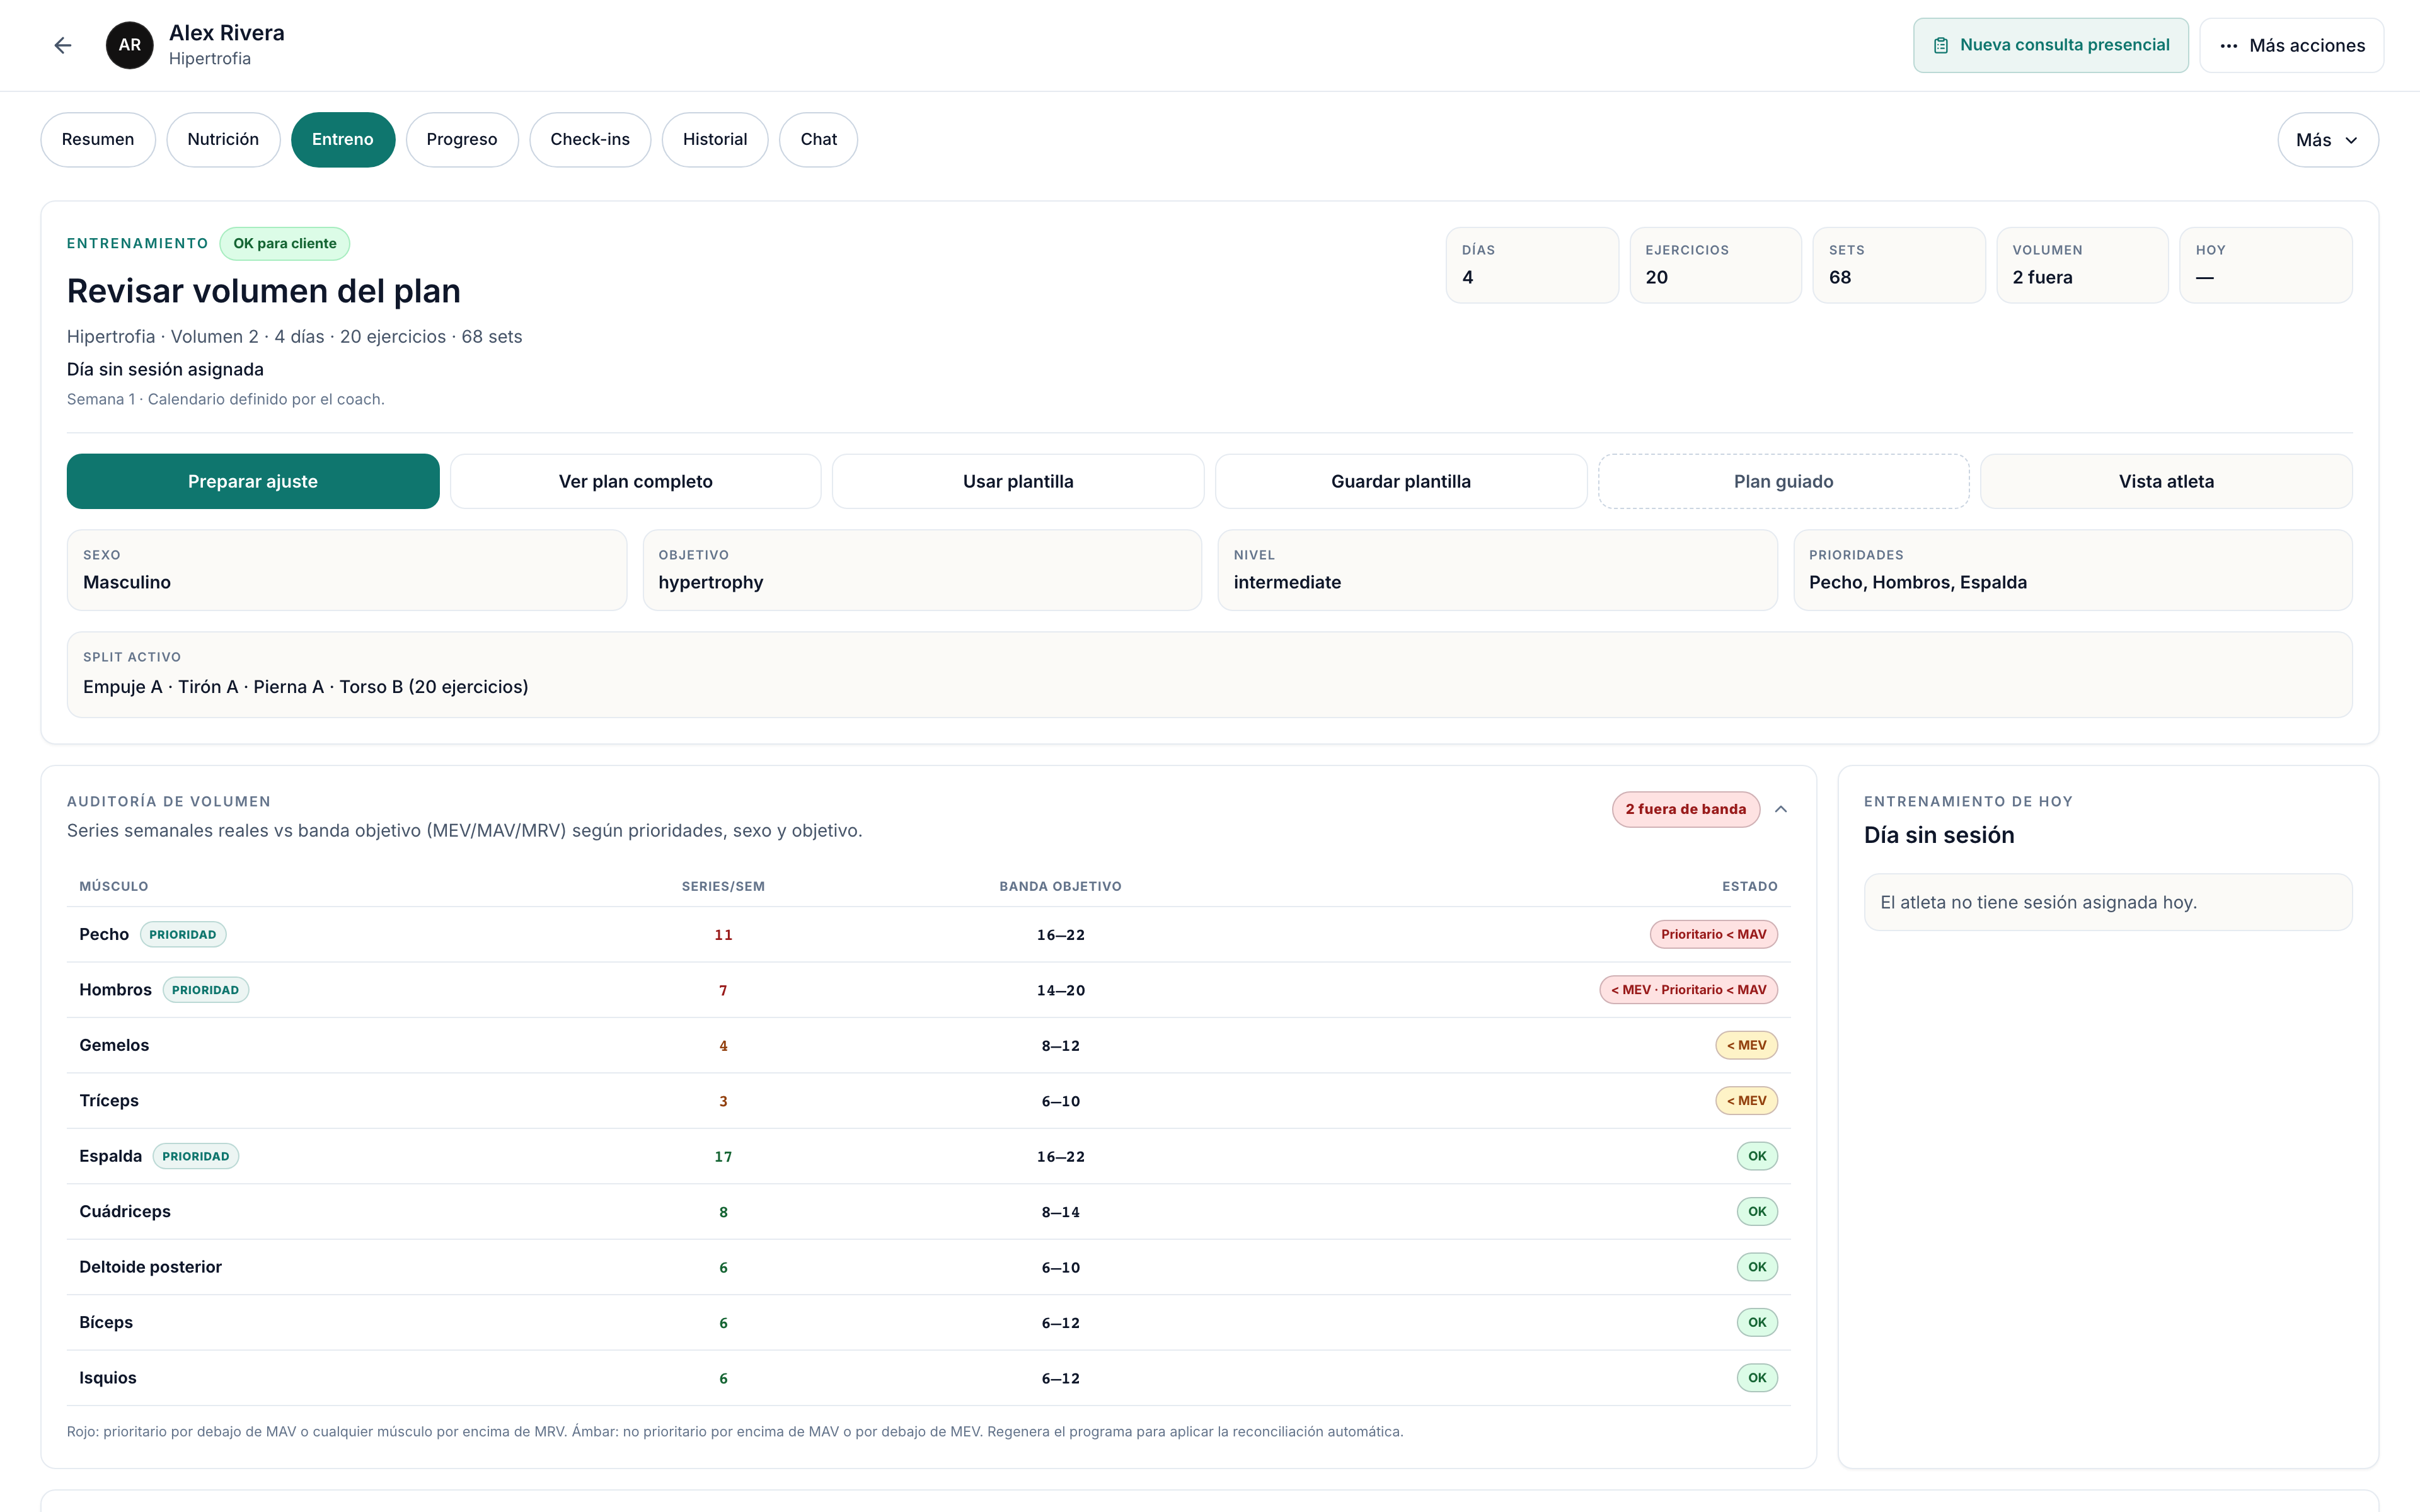Click the AR avatar circle

pos(130,45)
